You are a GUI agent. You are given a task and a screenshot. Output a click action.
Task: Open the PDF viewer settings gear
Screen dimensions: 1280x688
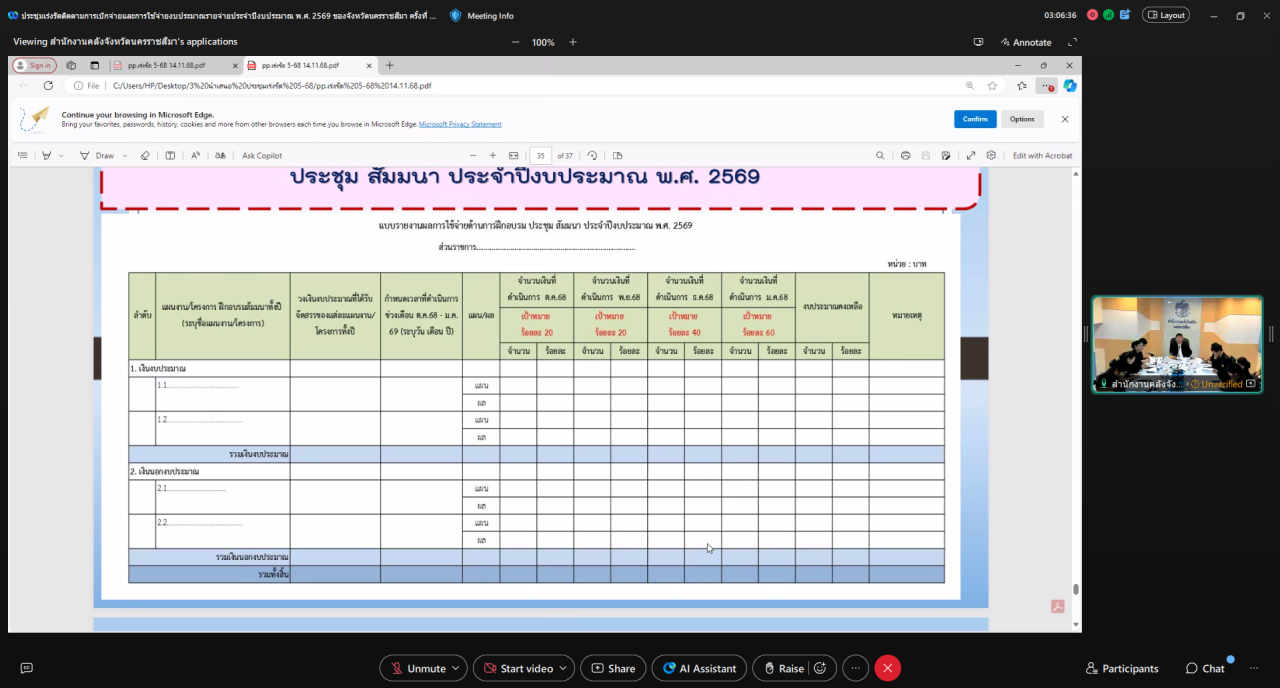[991, 155]
